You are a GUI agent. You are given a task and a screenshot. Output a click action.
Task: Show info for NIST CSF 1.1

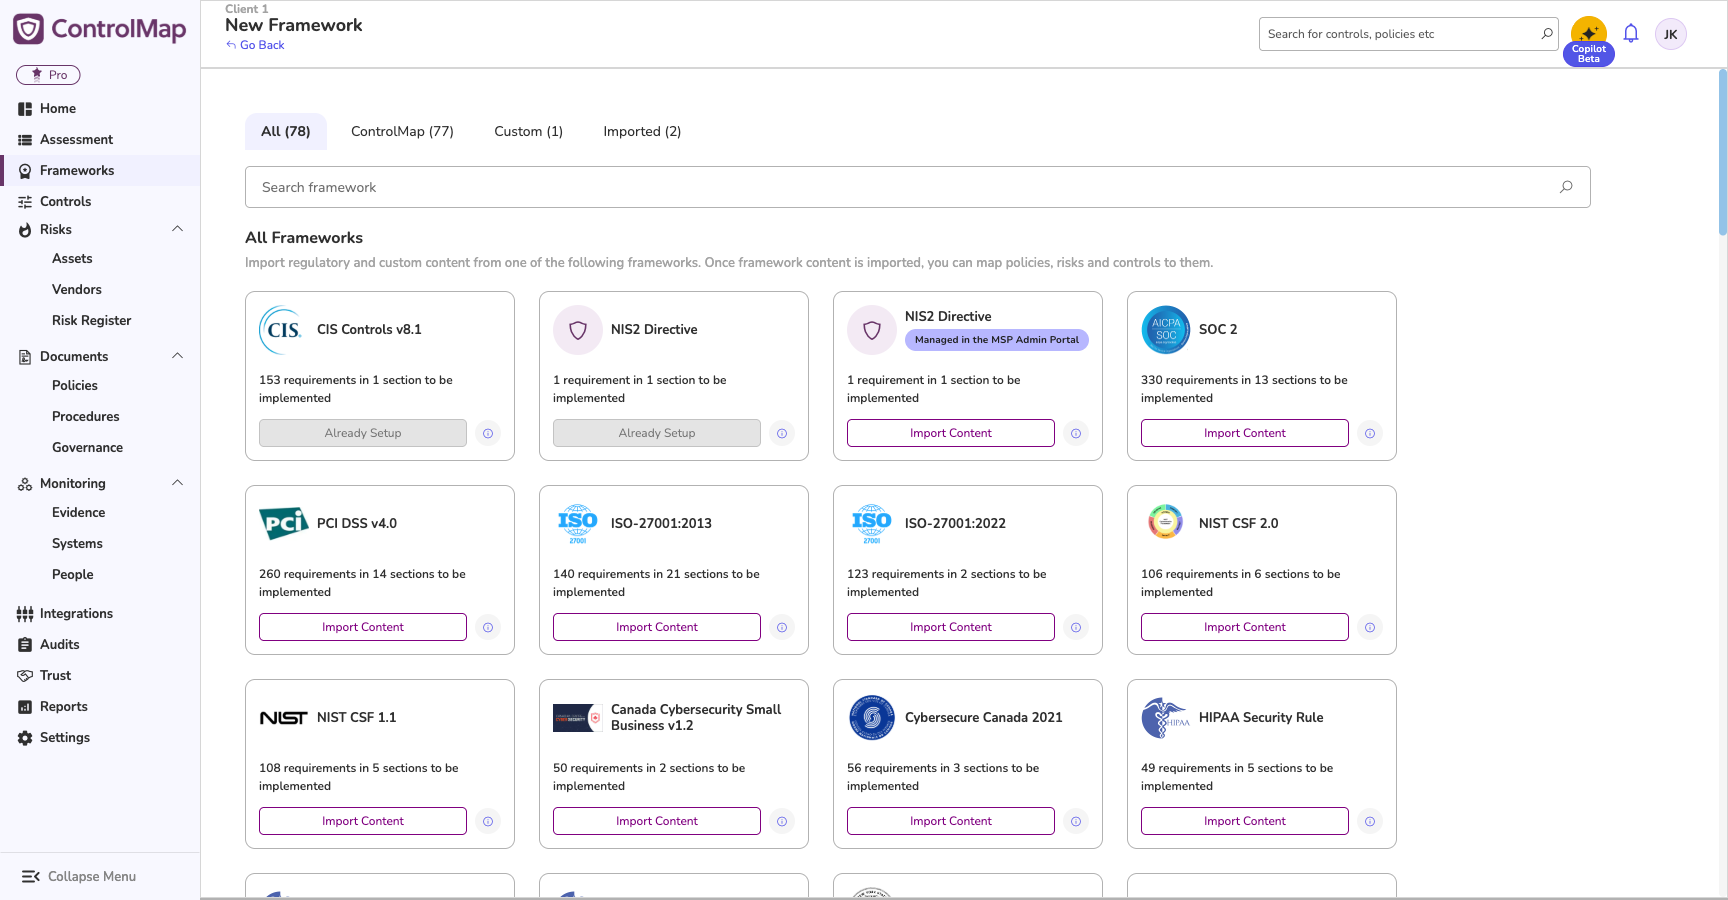[x=488, y=821]
